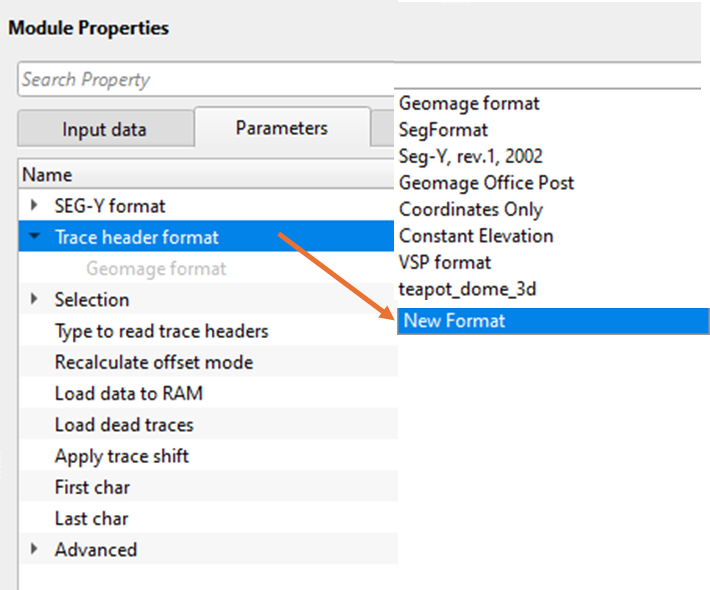Screen dimensions: 710x590
Task: Select Constant Elevation format
Action: click(x=476, y=236)
